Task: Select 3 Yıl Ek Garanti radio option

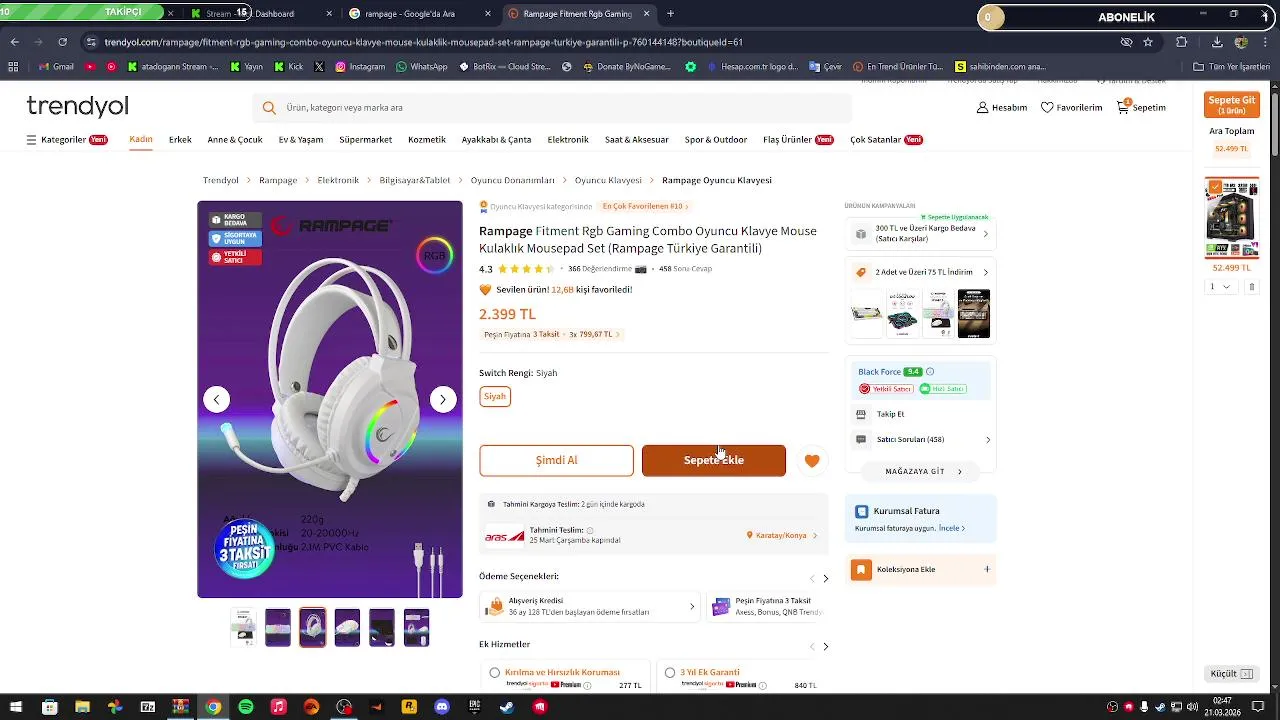Action: coord(670,673)
